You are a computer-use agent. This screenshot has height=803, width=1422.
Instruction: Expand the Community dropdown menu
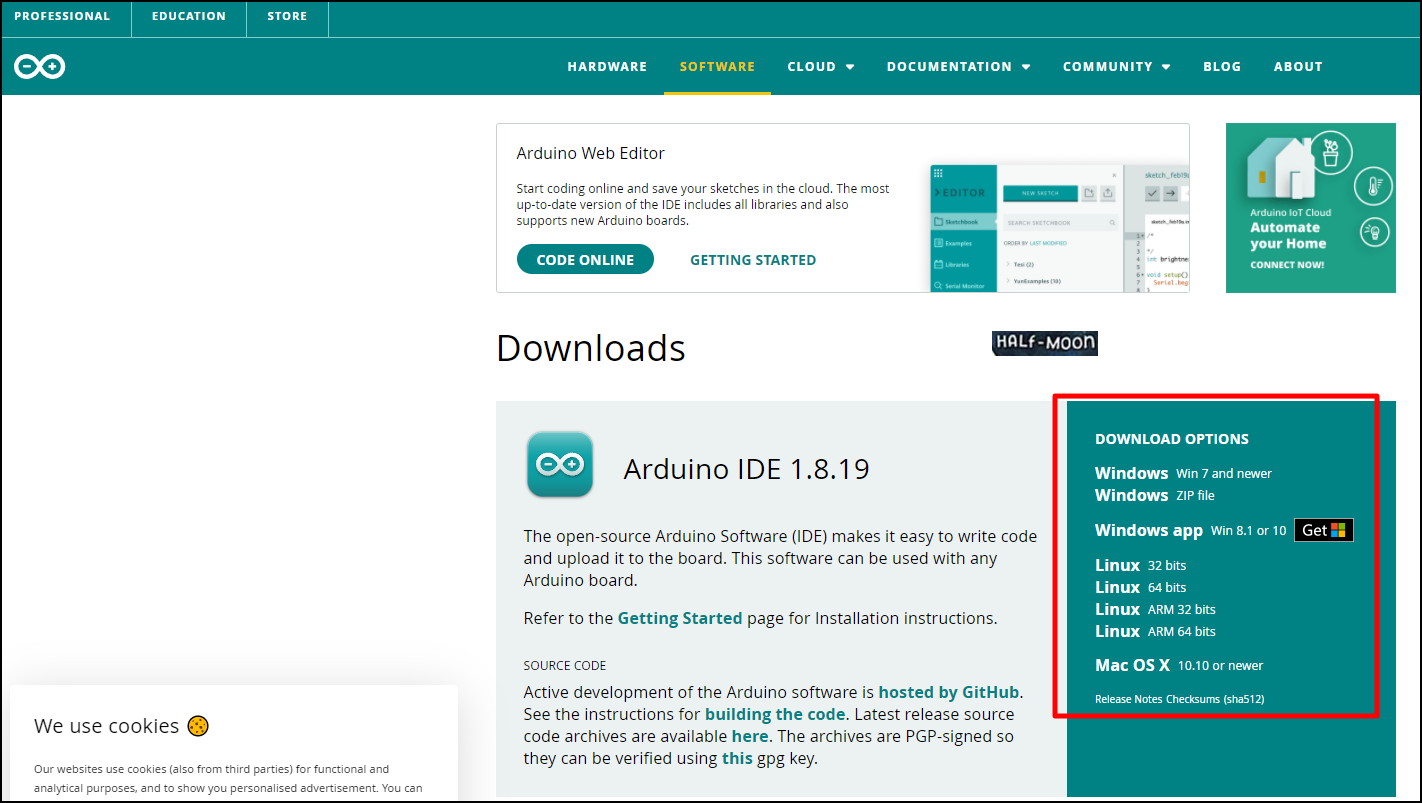pyautogui.click(x=1116, y=67)
